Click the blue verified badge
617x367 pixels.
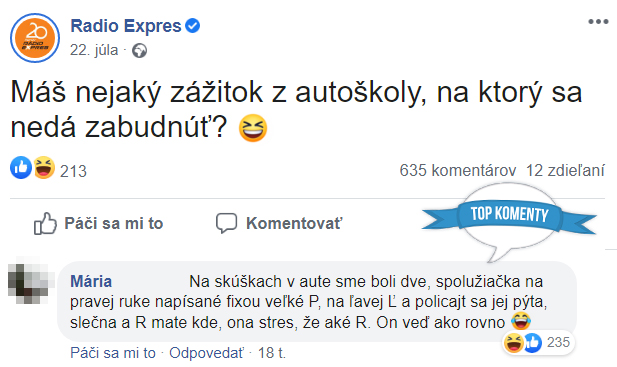point(192,26)
